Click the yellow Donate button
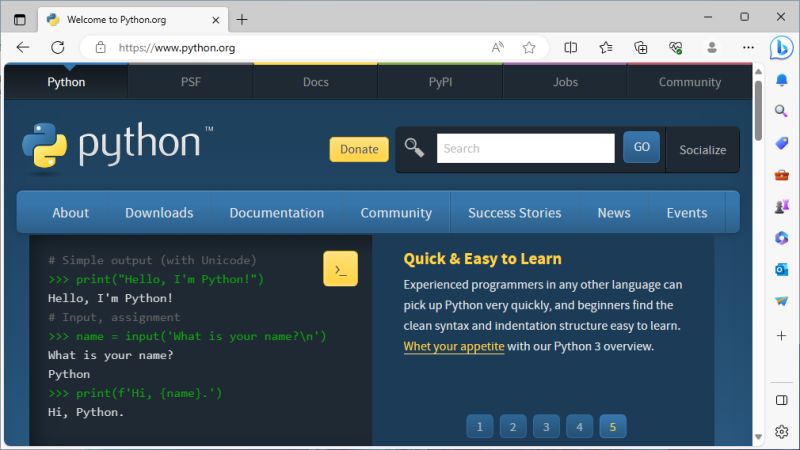This screenshot has height=450, width=800. point(359,149)
